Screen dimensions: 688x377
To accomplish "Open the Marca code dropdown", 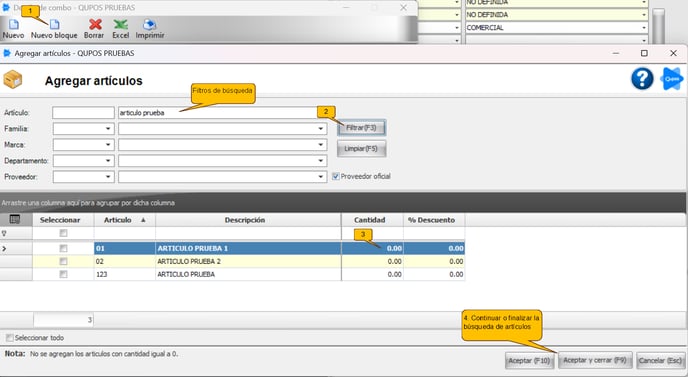I will click(x=108, y=145).
